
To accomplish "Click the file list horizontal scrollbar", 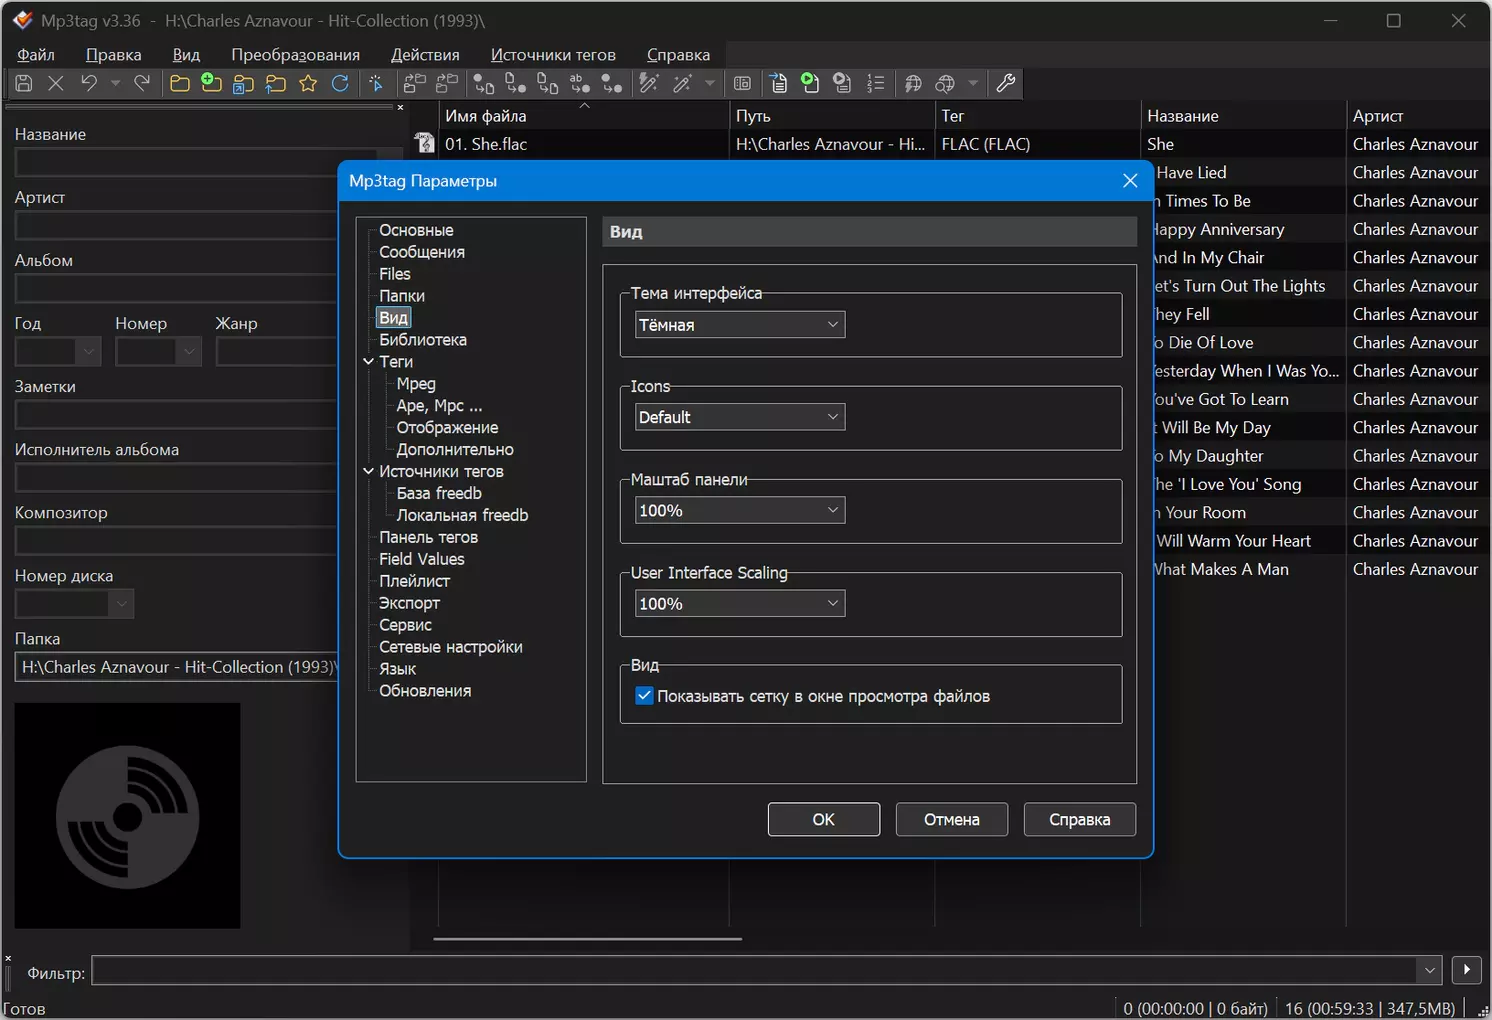I will coord(588,939).
